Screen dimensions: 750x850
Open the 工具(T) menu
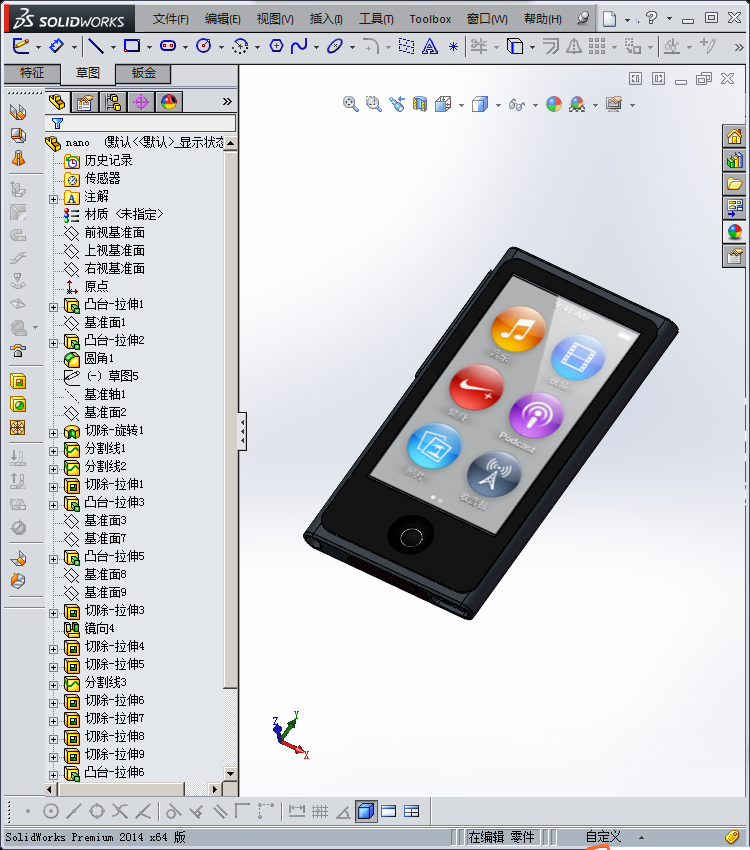pyautogui.click(x=376, y=19)
